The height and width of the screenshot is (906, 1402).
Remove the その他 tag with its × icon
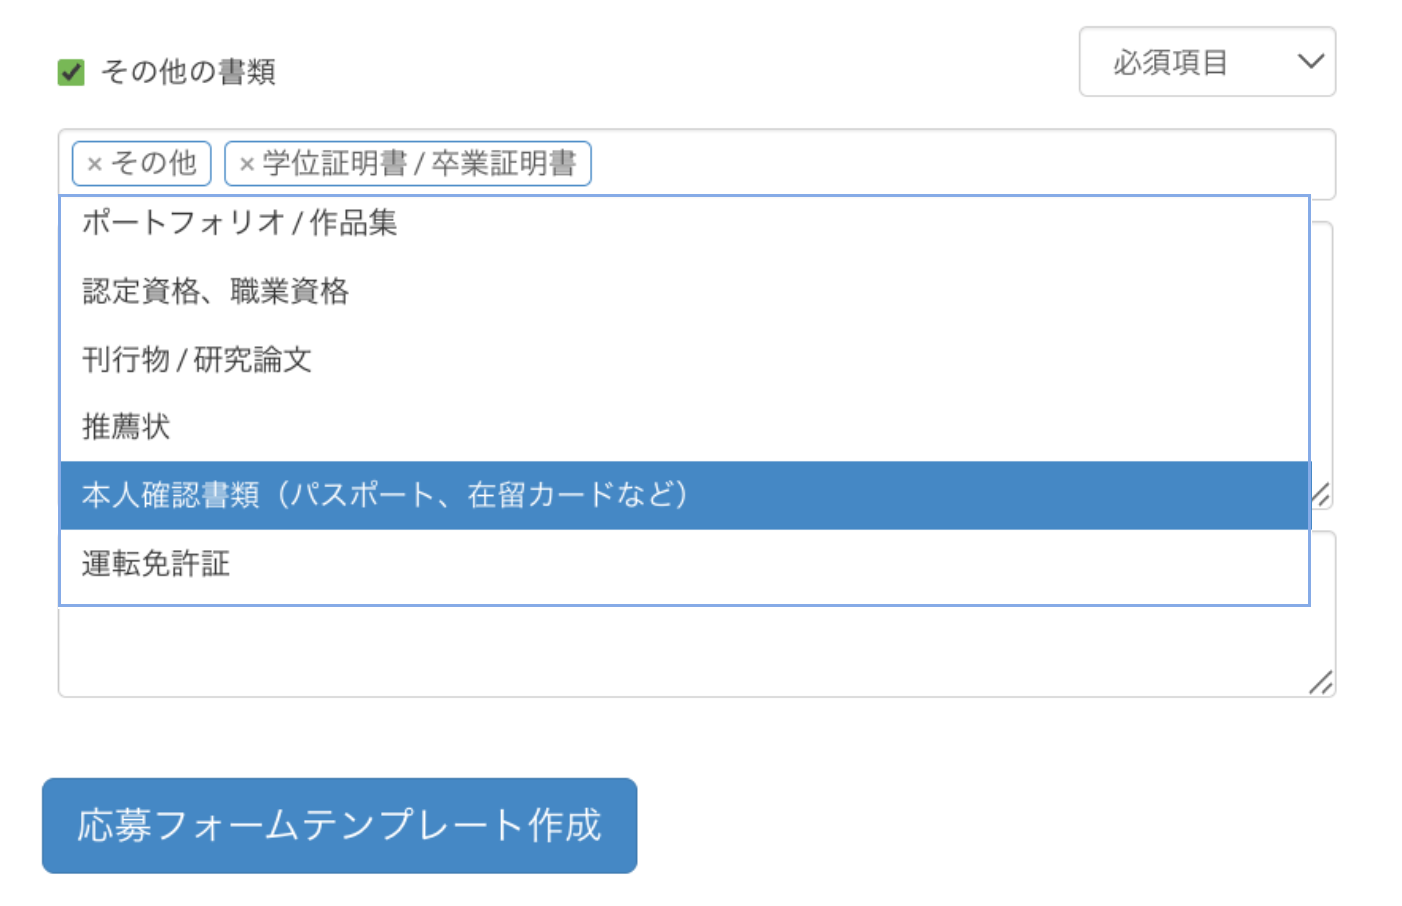[95, 164]
